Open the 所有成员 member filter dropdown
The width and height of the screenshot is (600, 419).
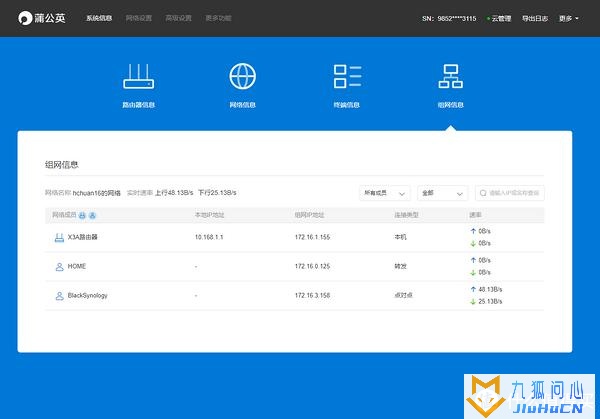[385, 193]
